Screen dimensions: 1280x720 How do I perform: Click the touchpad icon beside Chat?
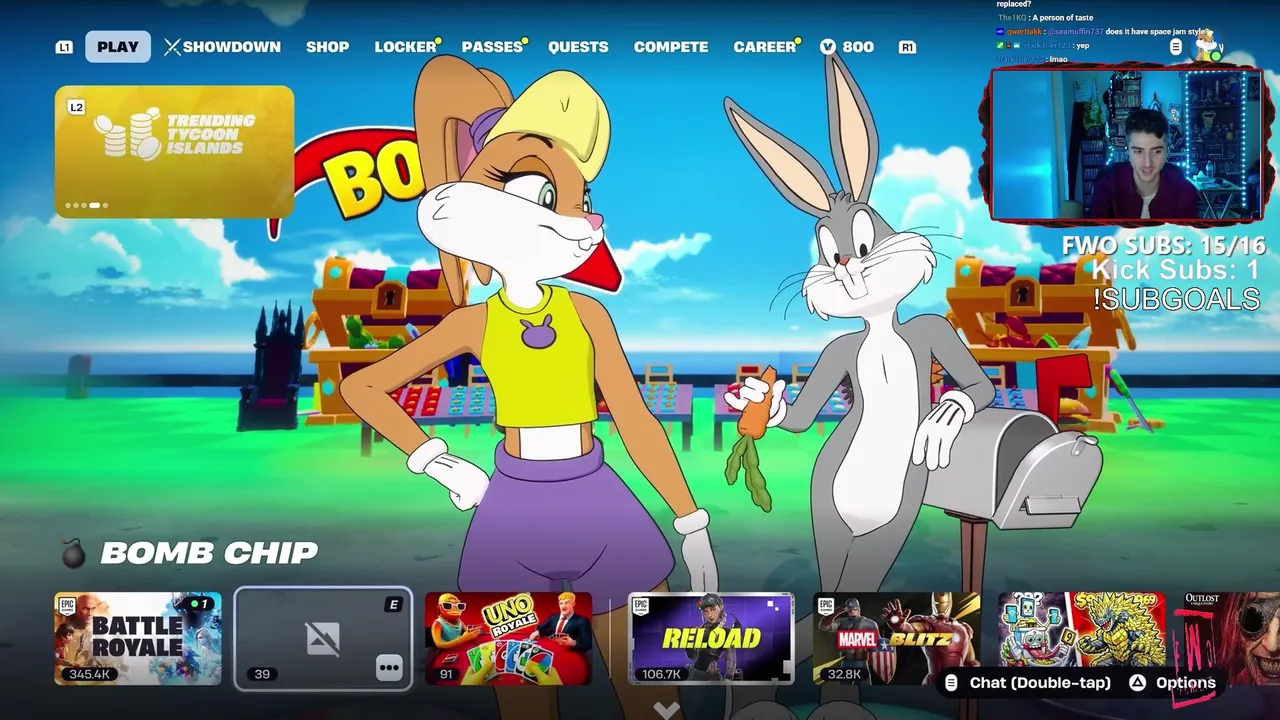951,683
